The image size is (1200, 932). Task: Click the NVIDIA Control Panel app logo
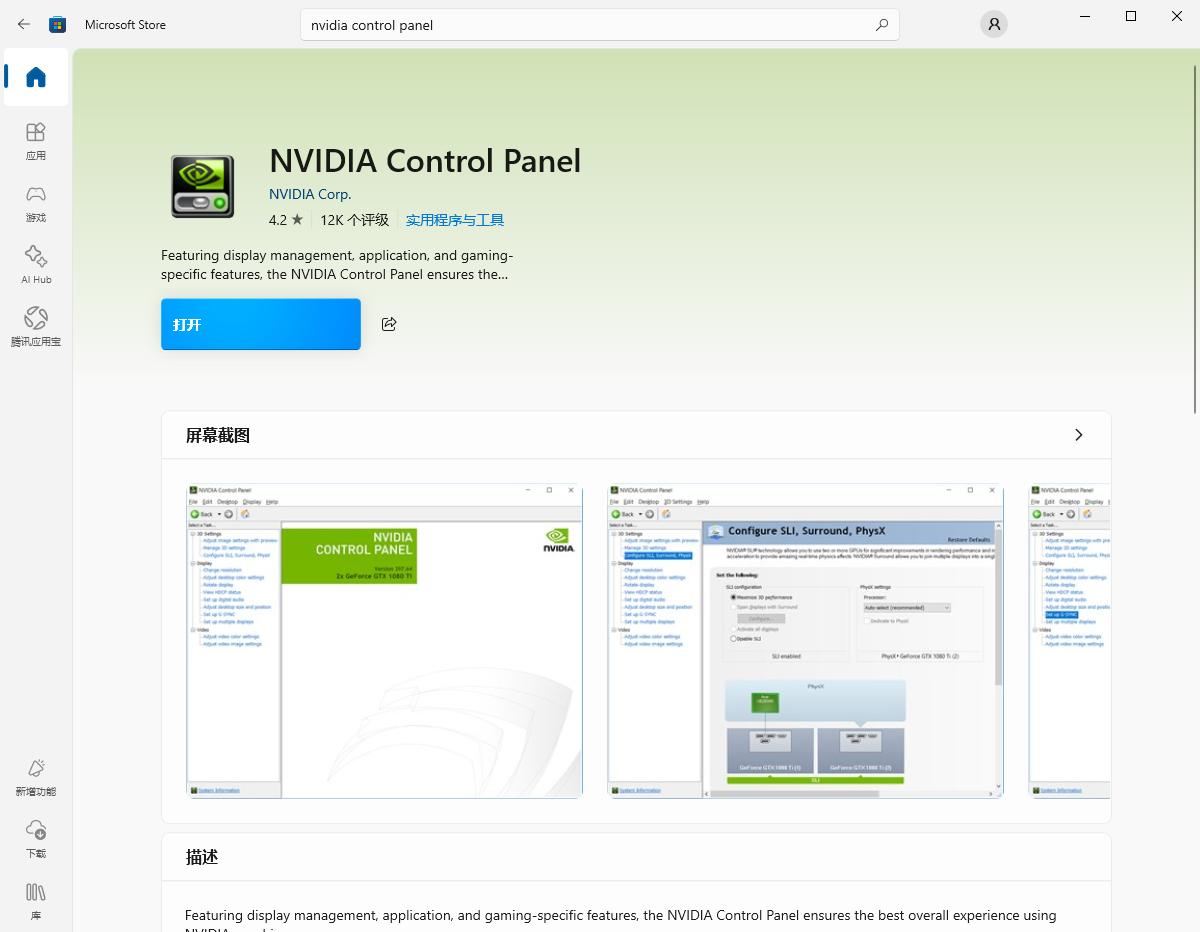tap(203, 187)
